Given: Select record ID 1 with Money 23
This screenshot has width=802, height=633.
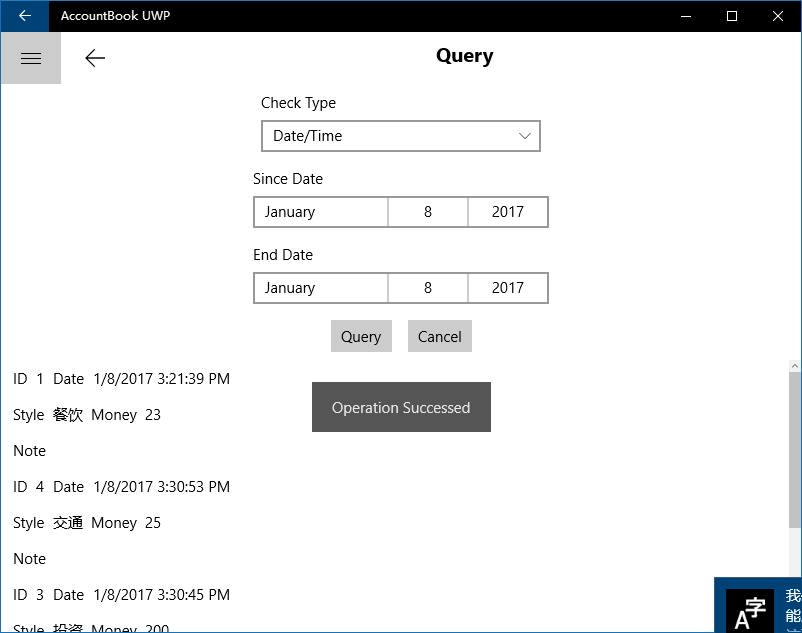Looking at the screenshot, I should 120,379.
